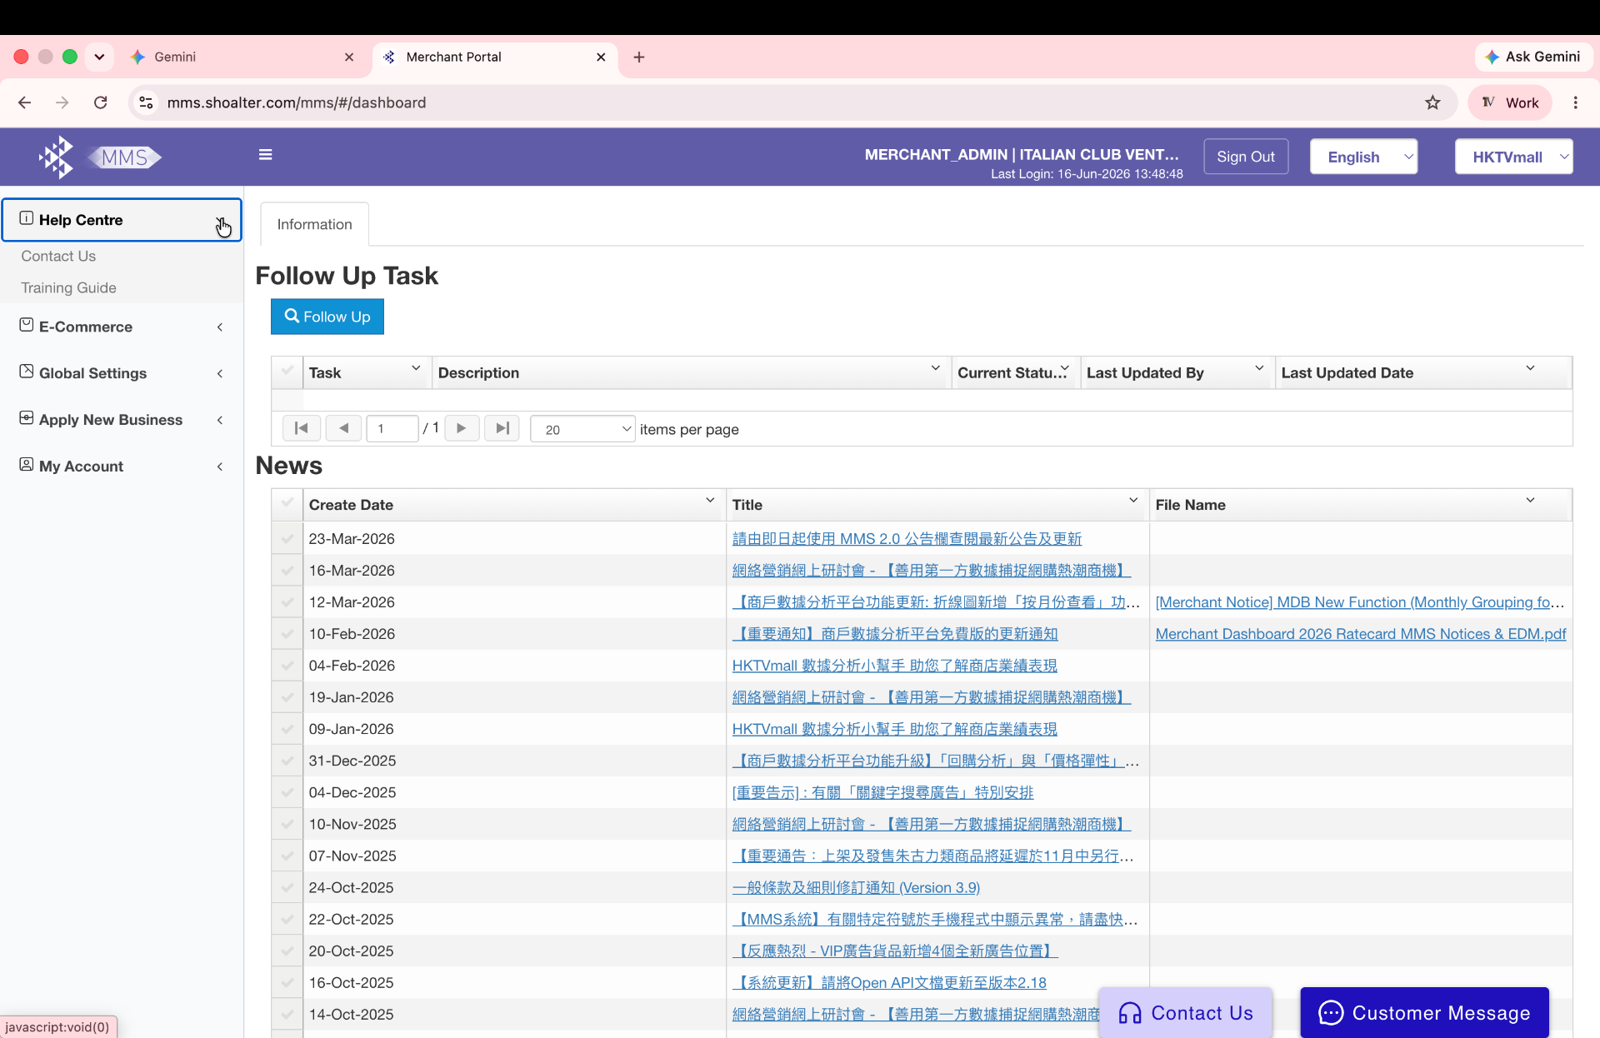Open the floating Contact Us button
The height and width of the screenshot is (1038, 1600).
(1185, 1013)
